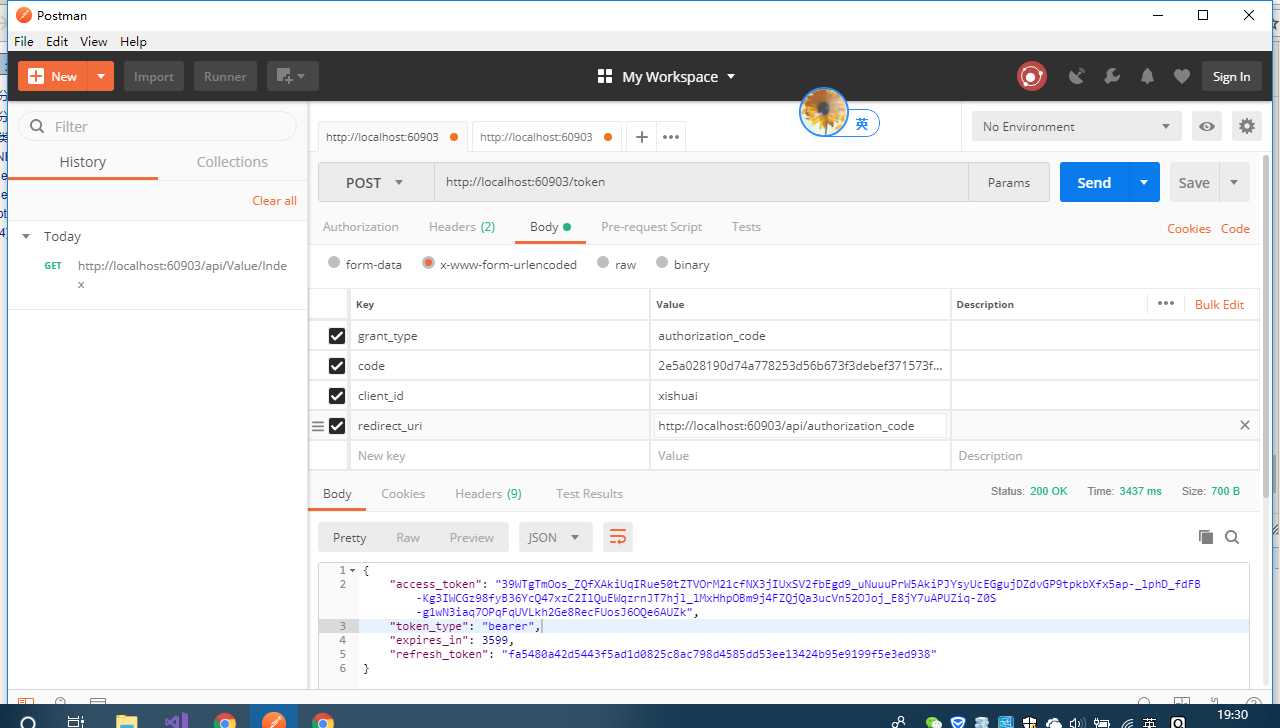Click the heart icon in header
Screen dimensions: 1280x728
tap(1182, 76)
